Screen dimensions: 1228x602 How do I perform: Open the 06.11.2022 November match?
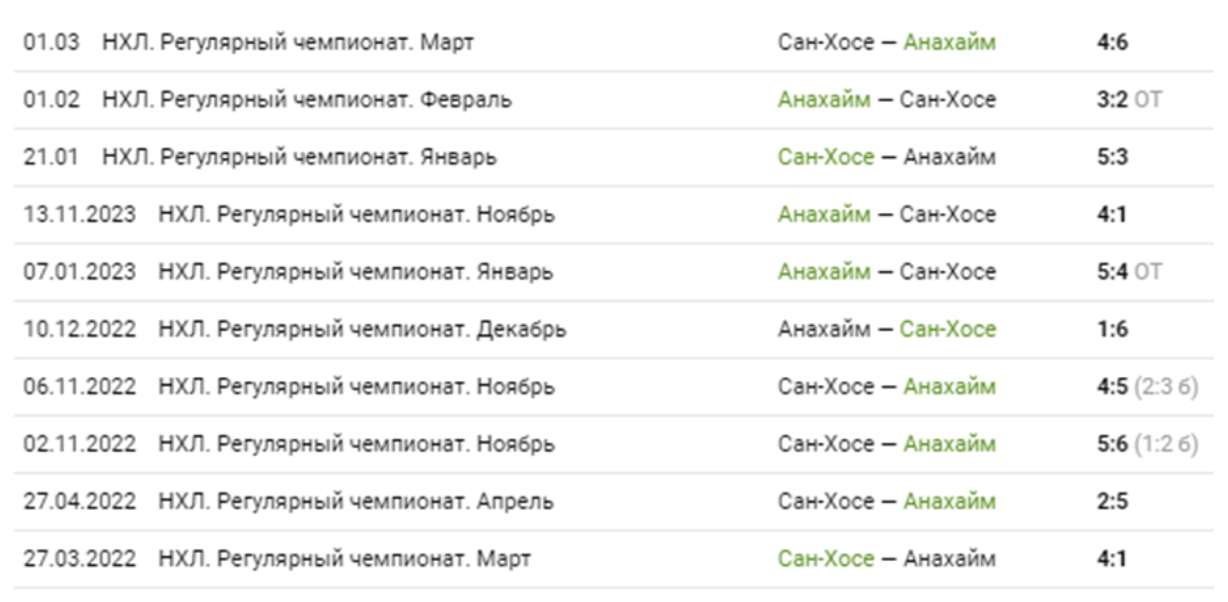[x=356, y=386]
